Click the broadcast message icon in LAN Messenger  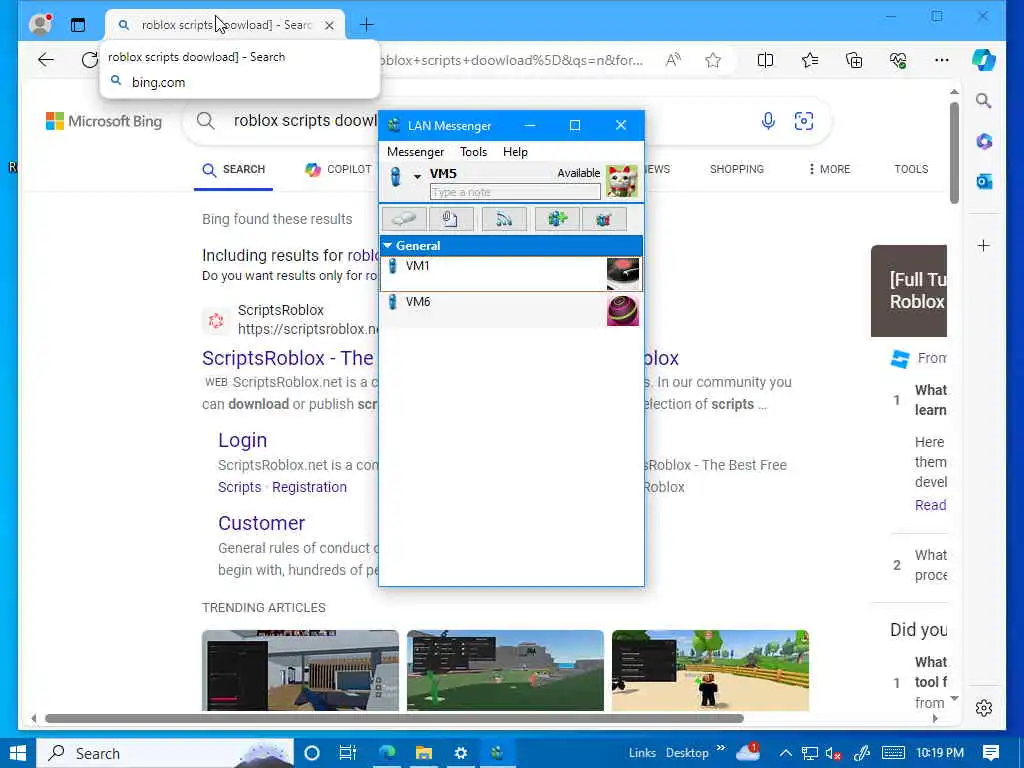(x=504, y=219)
